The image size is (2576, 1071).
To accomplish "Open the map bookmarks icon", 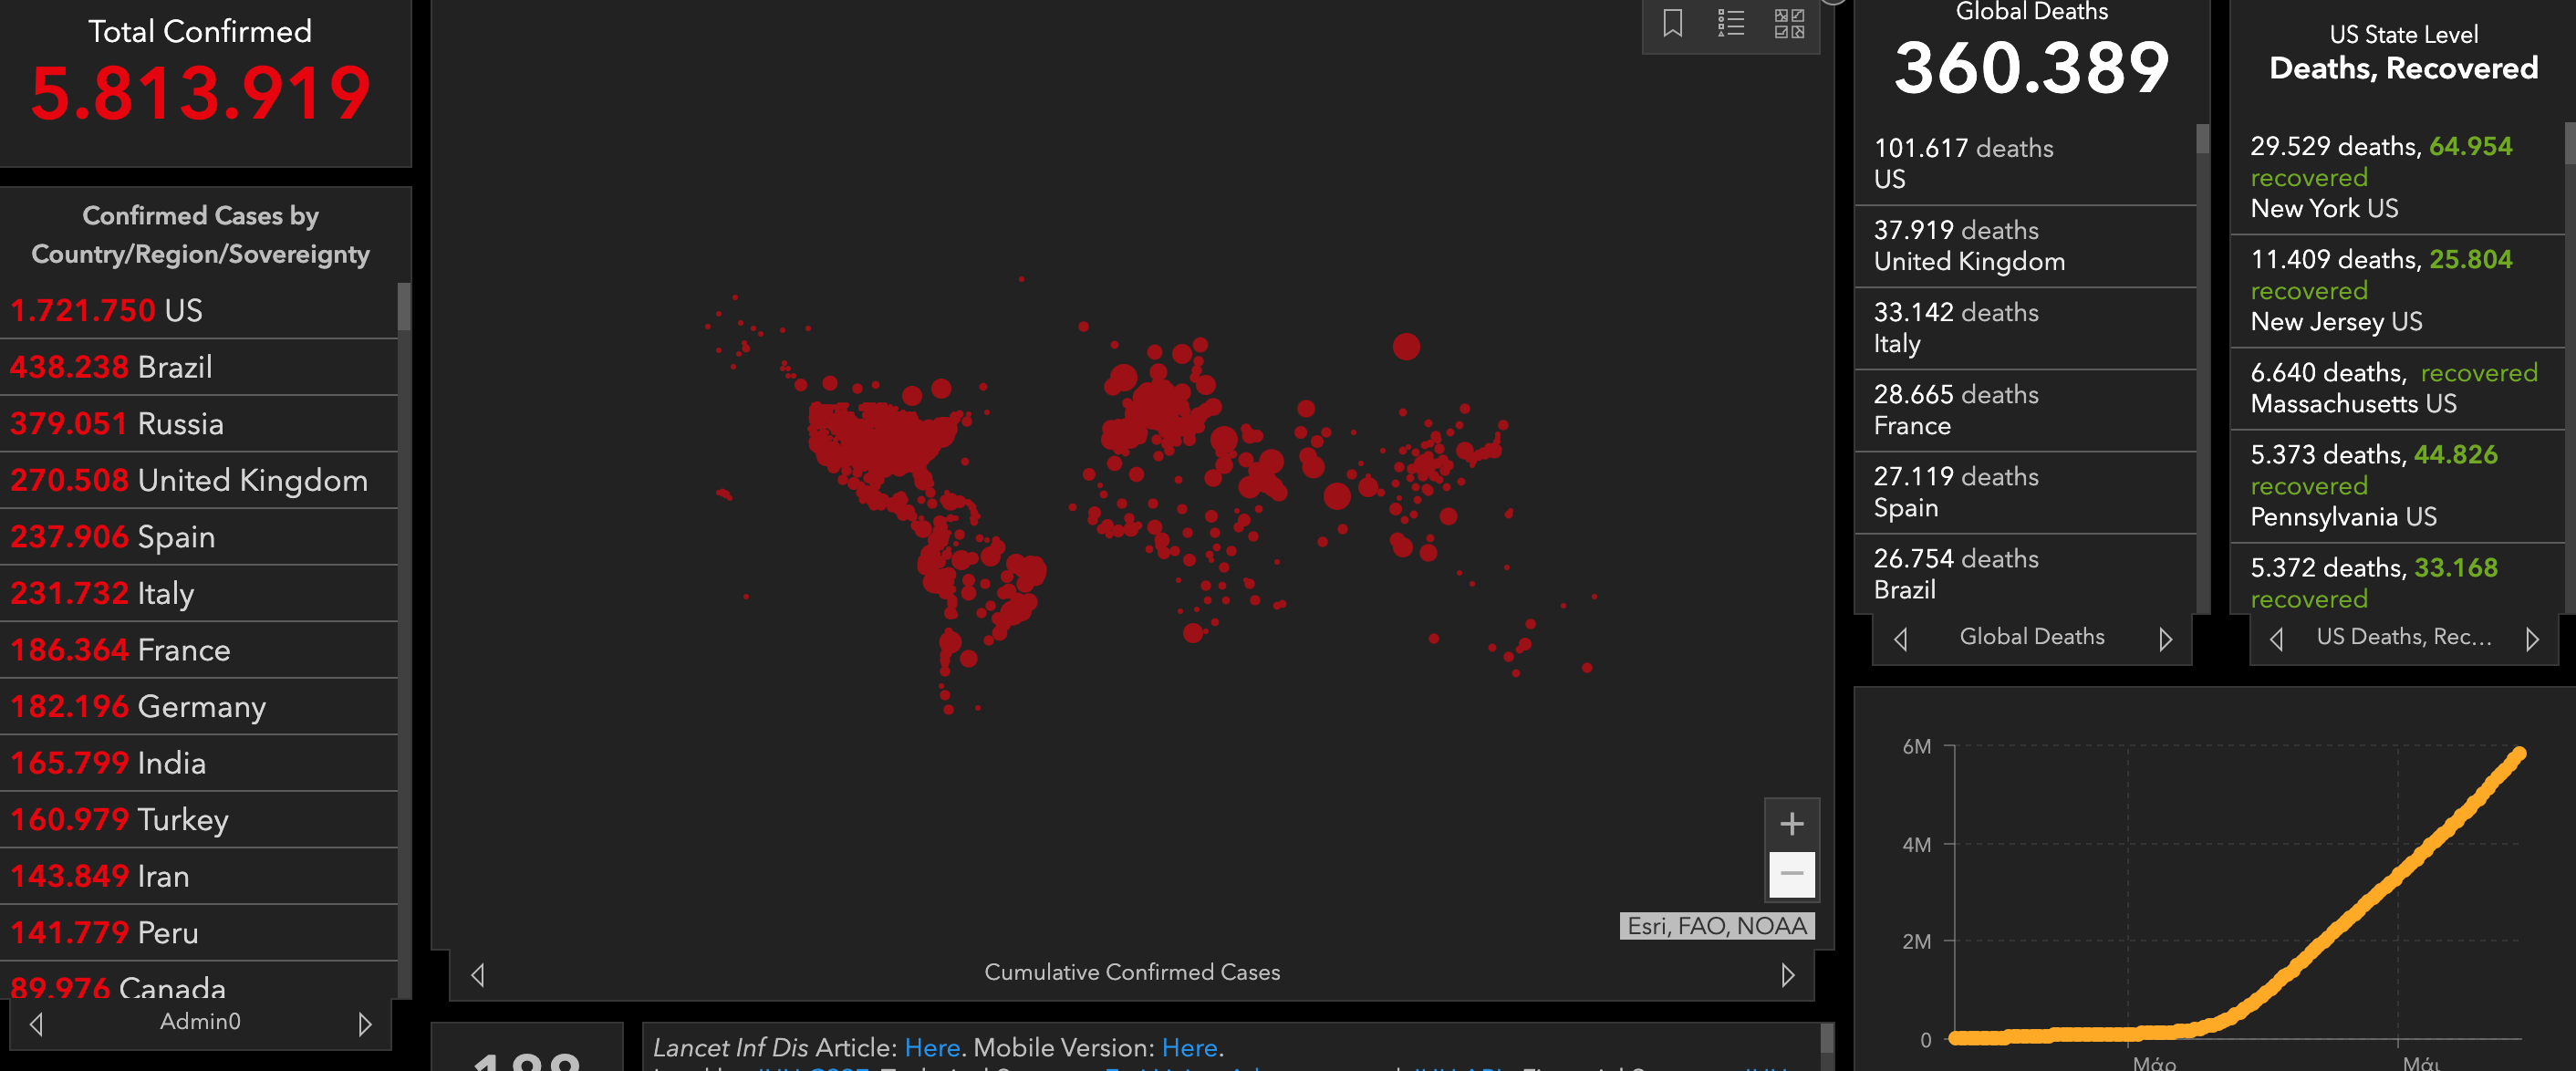I will pyautogui.click(x=1672, y=23).
